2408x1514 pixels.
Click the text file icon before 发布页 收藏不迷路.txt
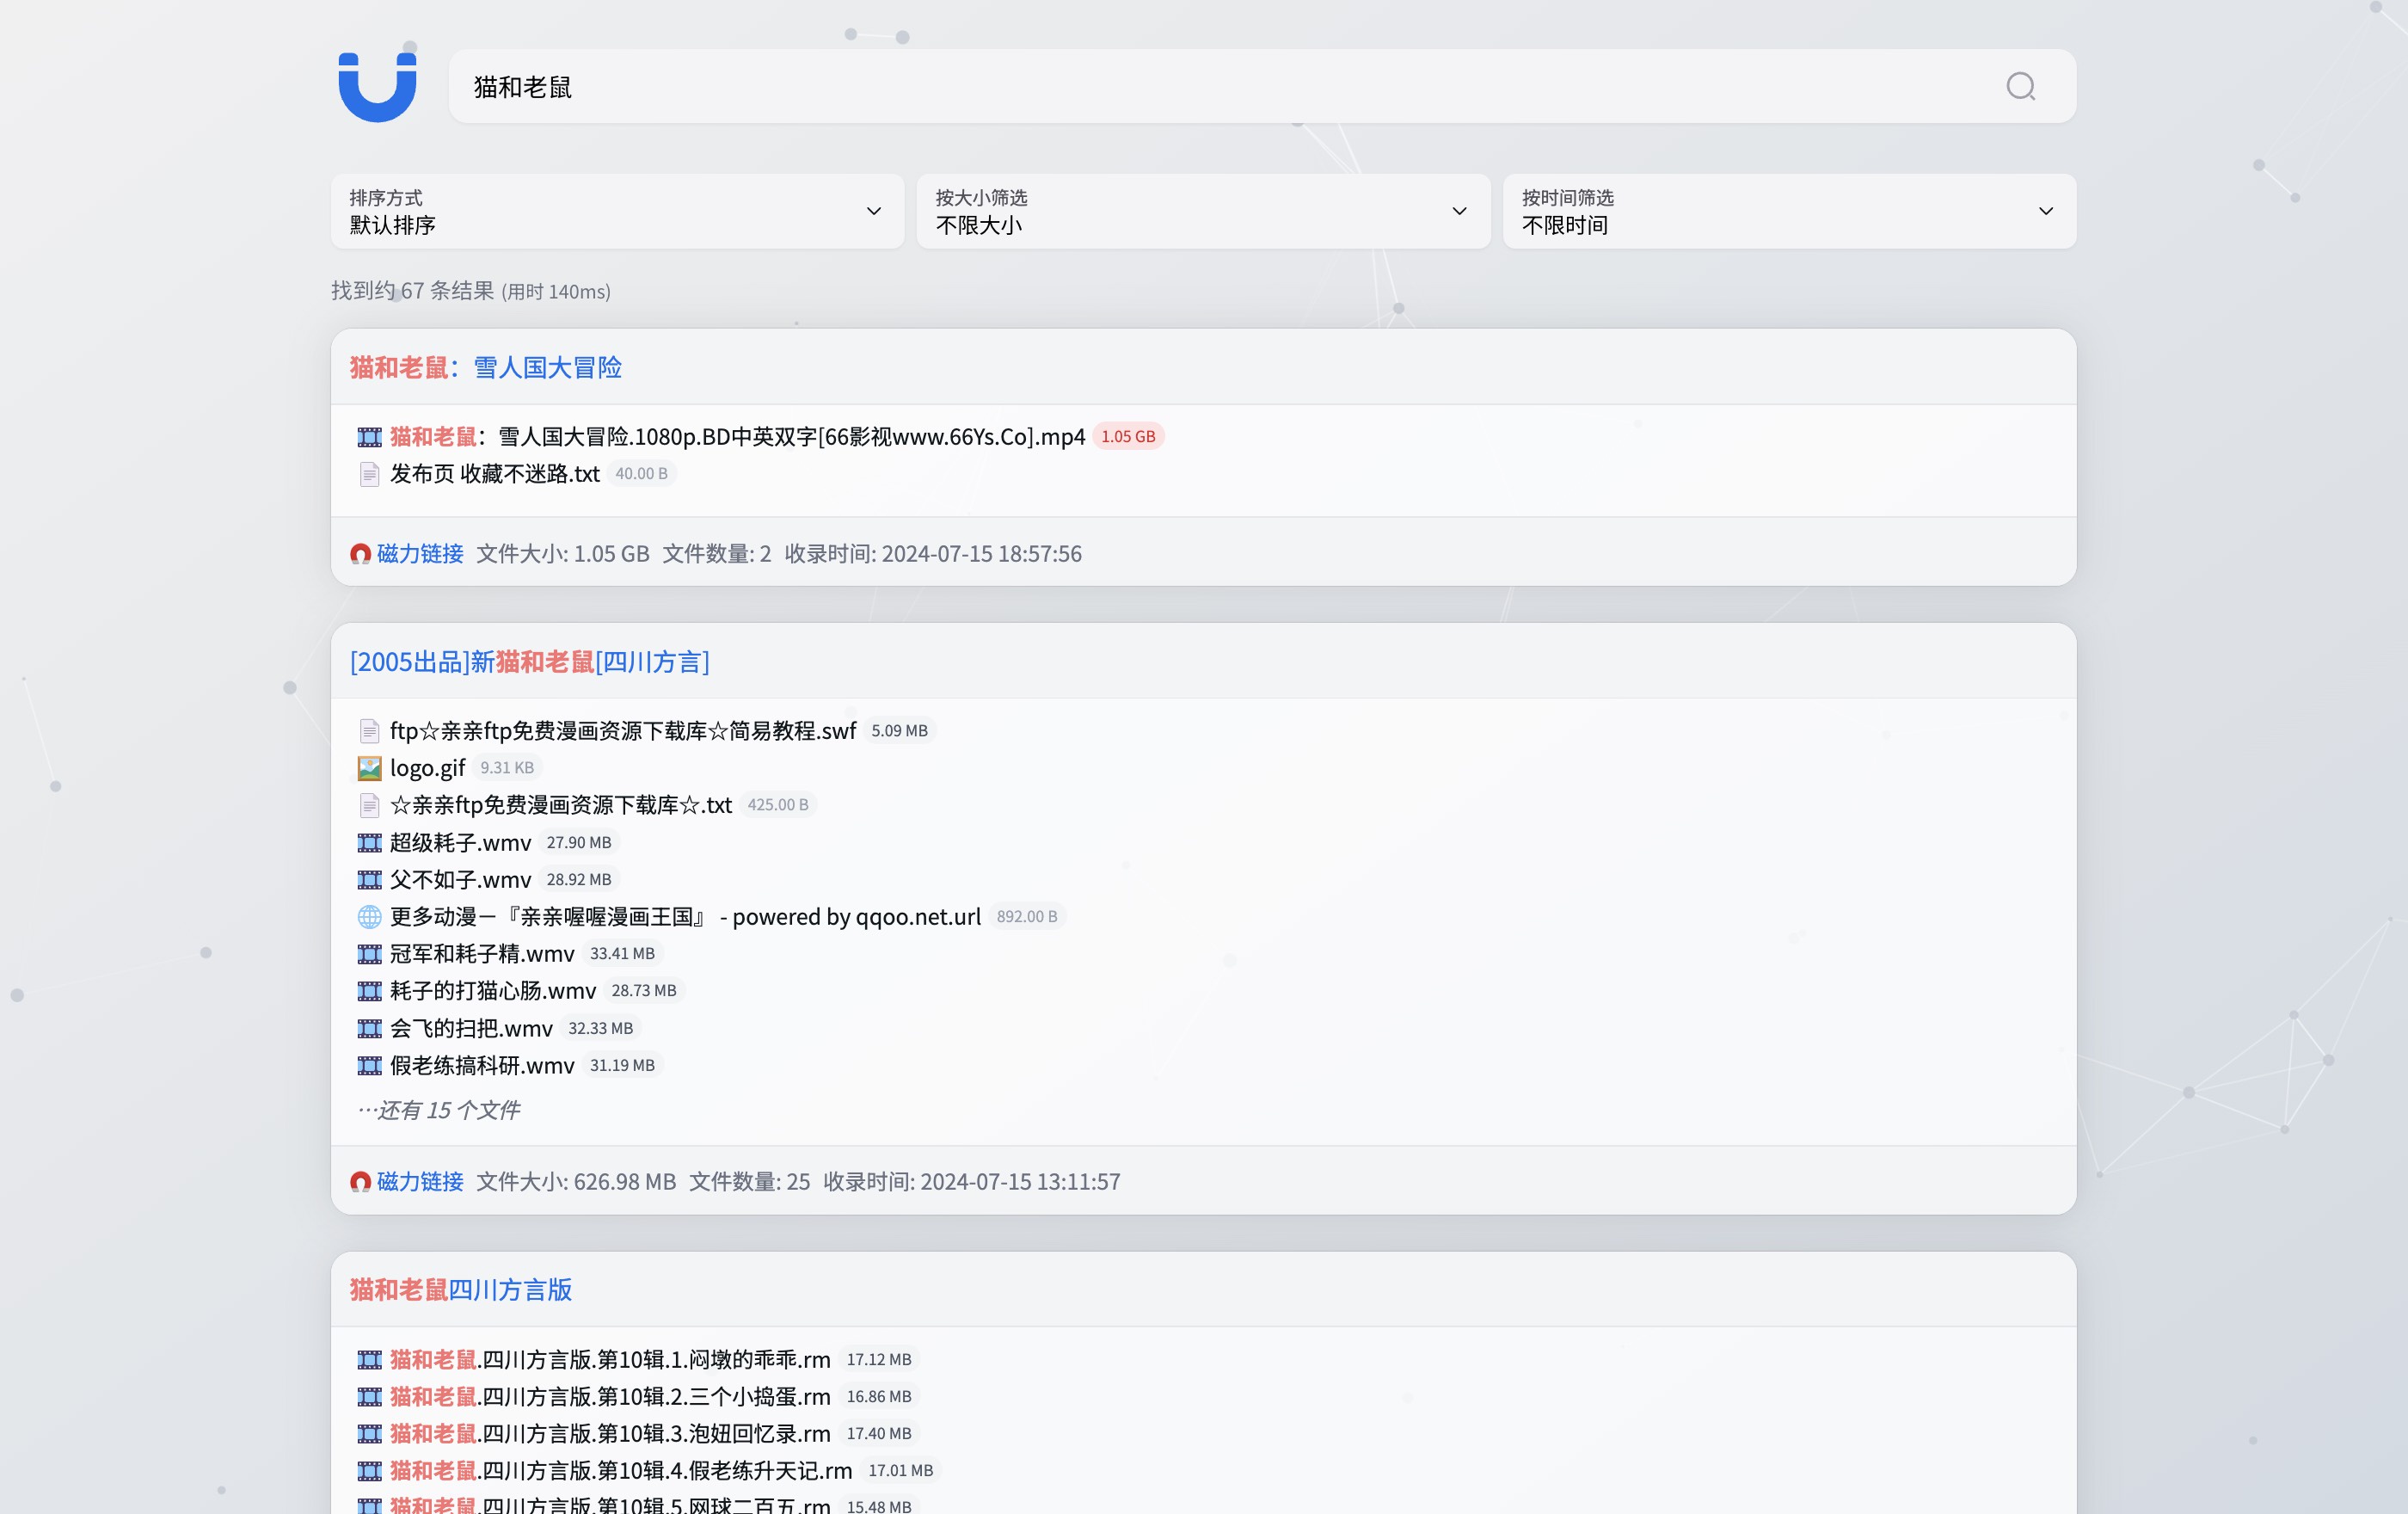click(x=369, y=473)
